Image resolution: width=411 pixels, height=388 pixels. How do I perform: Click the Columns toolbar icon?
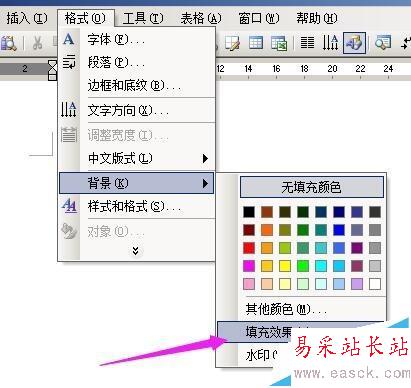(307, 43)
